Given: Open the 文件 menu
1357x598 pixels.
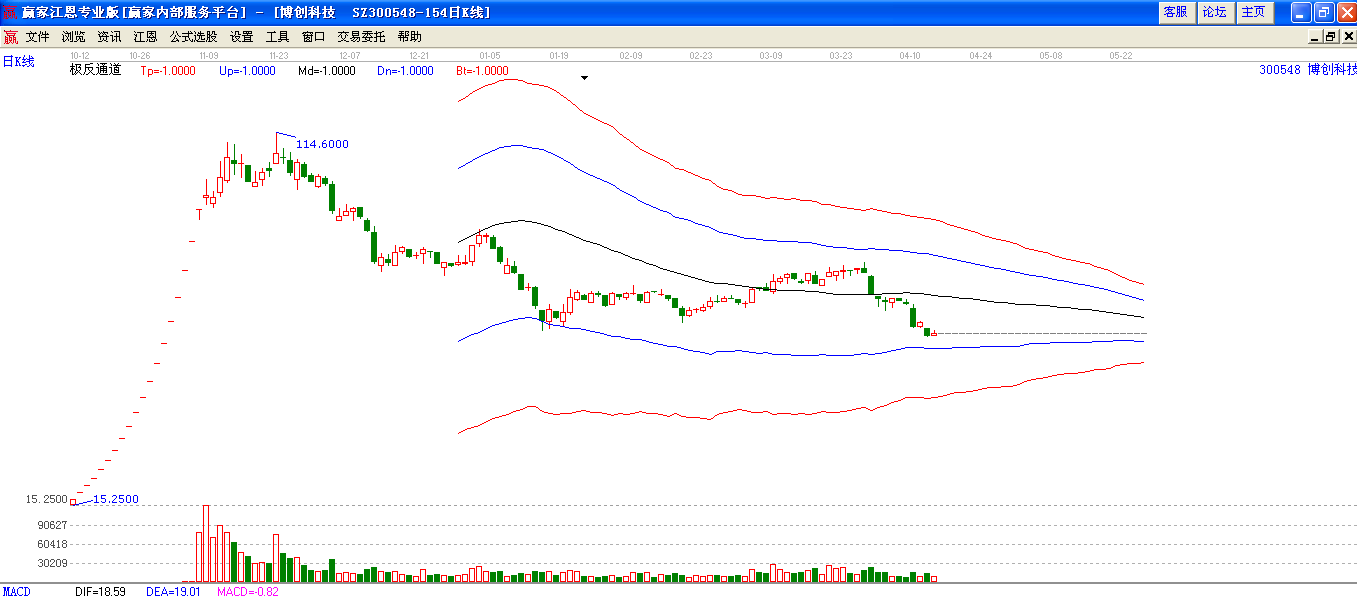Looking at the screenshot, I should (x=37, y=37).
